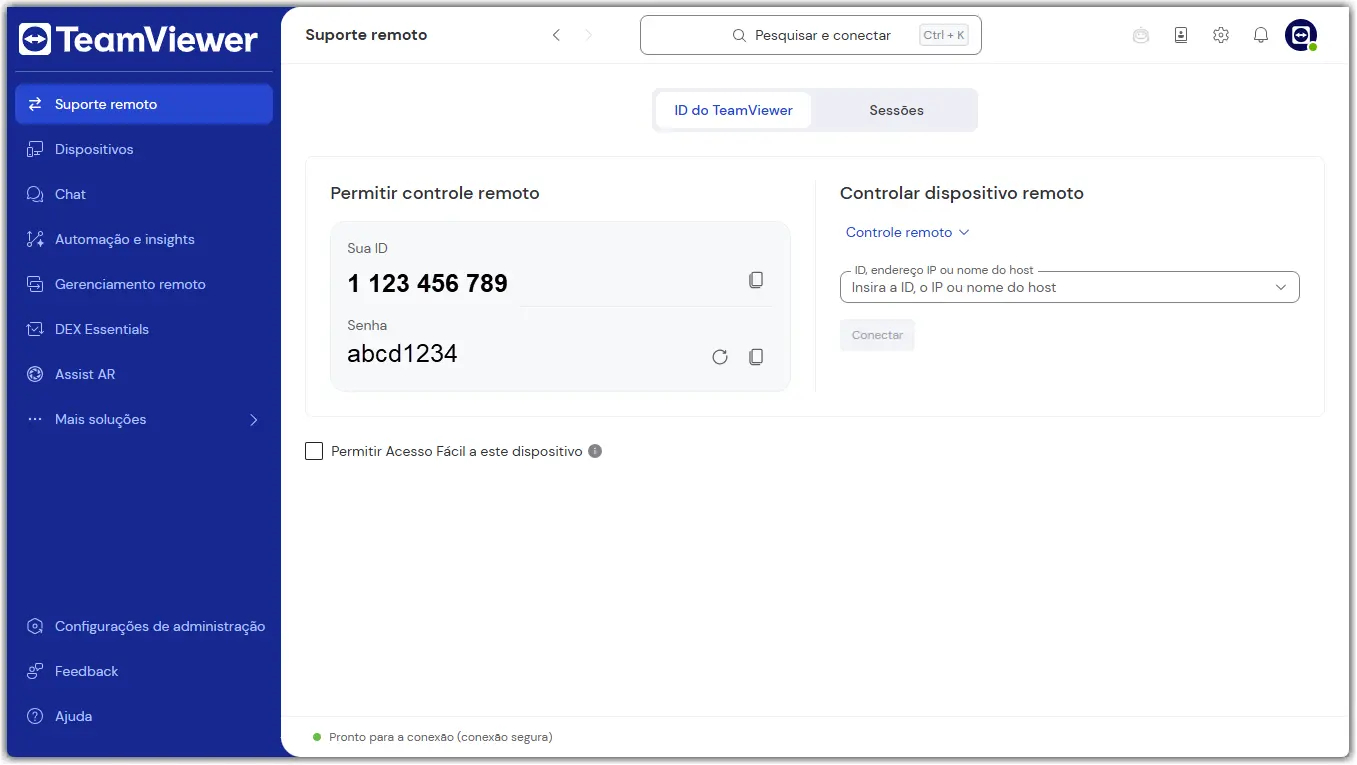Viewport: 1357px width, 765px height.
Task: Click the password text abcd1234
Action: click(402, 353)
